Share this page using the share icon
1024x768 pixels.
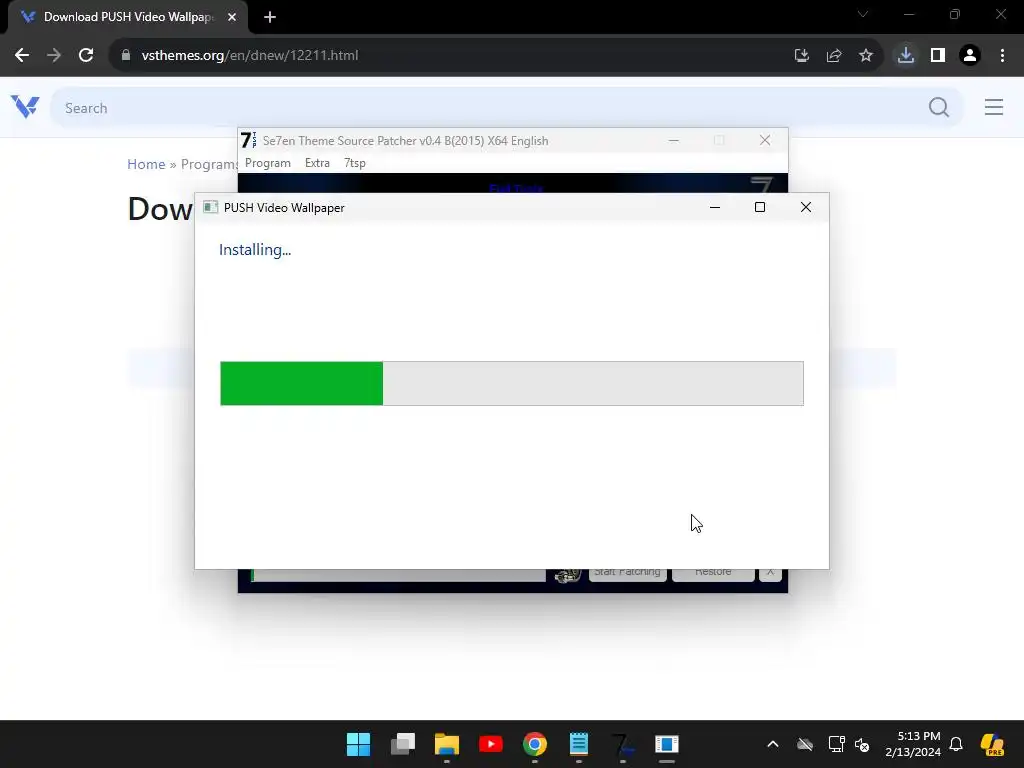(x=833, y=56)
